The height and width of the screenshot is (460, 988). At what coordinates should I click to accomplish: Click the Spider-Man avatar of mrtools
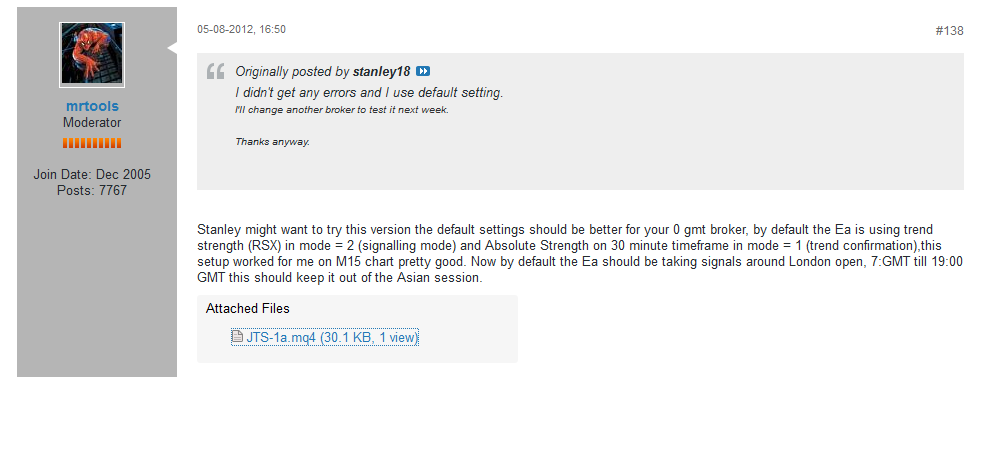pyautogui.click(x=92, y=54)
